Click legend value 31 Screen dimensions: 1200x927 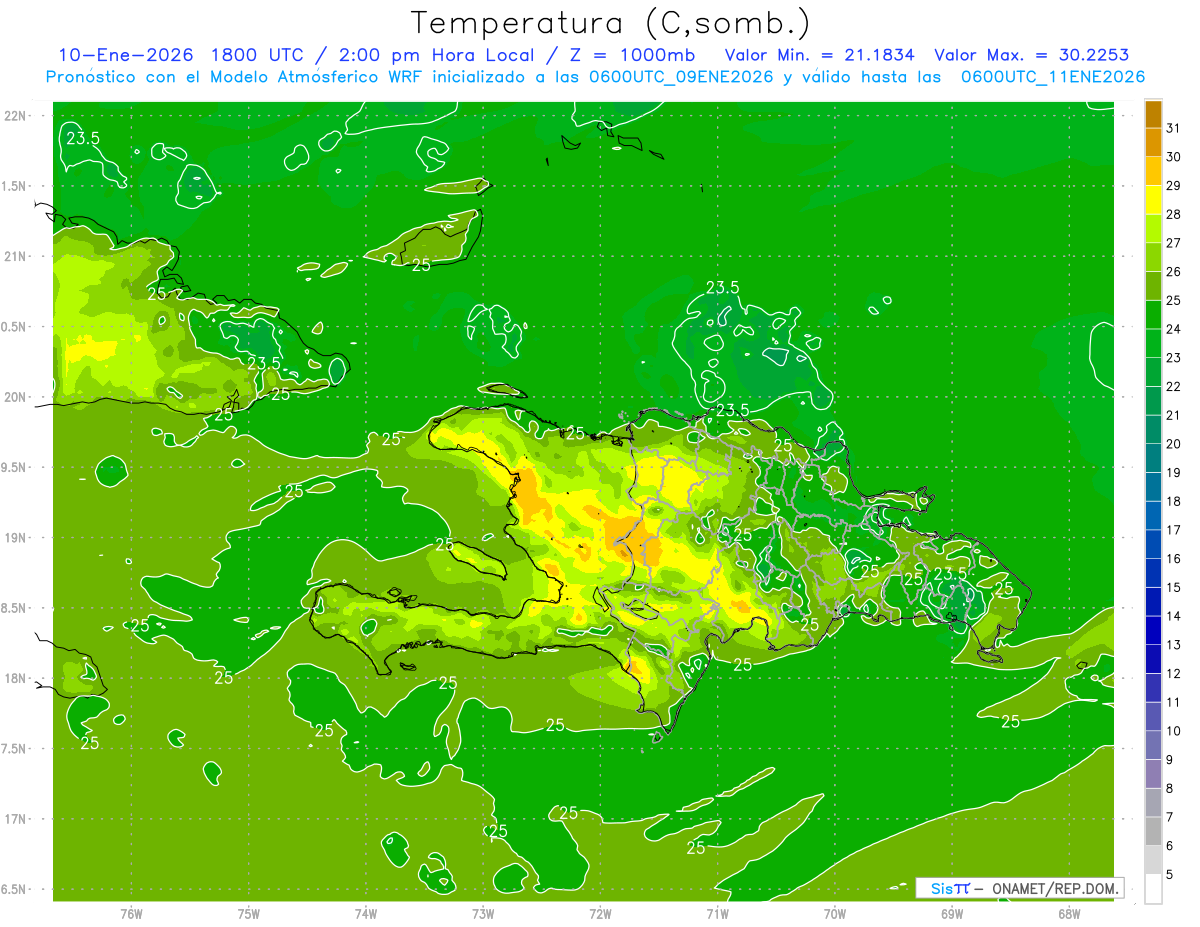click(x=1174, y=128)
